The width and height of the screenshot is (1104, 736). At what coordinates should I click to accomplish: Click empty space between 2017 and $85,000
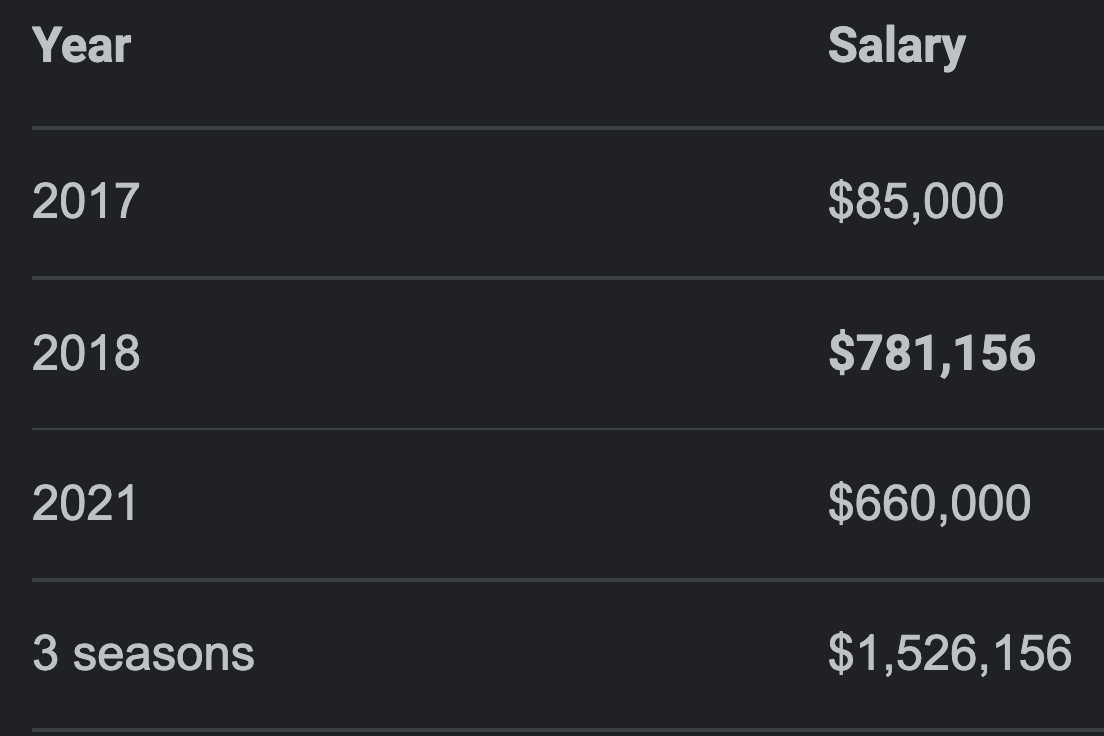484,202
